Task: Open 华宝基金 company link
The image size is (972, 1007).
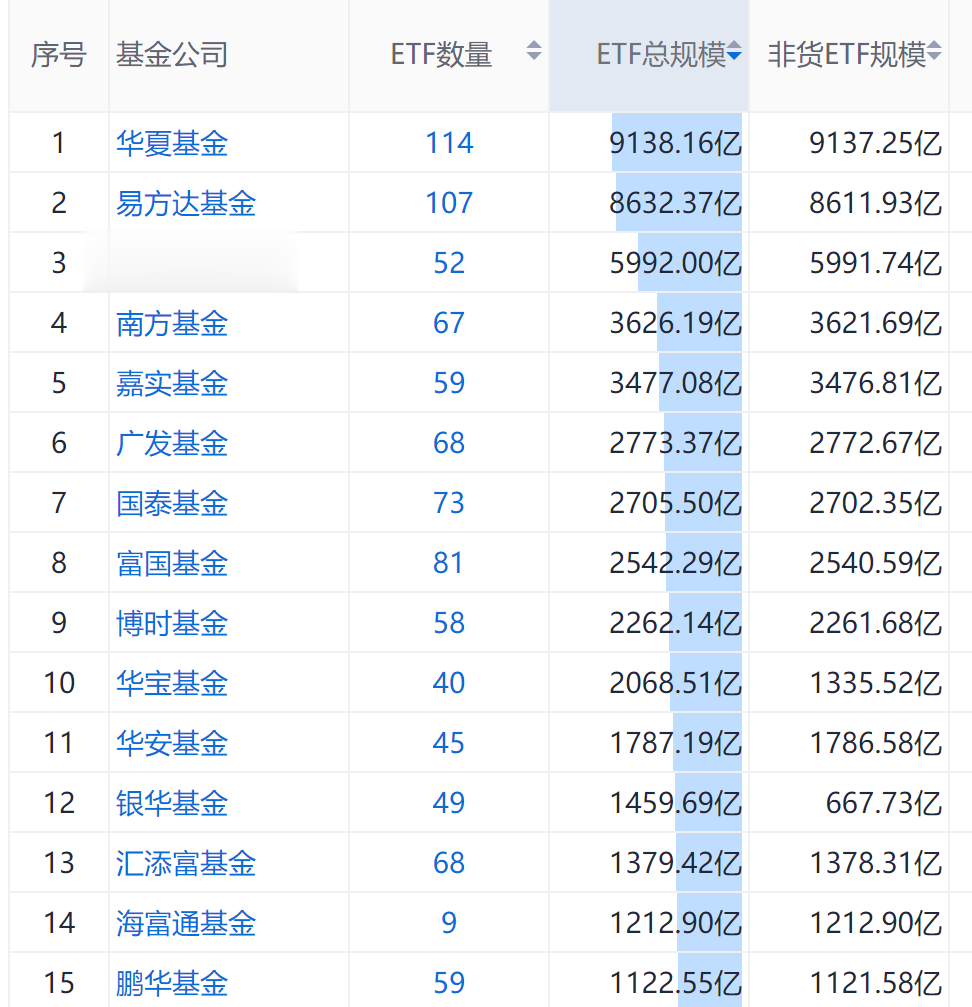Action: (171, 683)
